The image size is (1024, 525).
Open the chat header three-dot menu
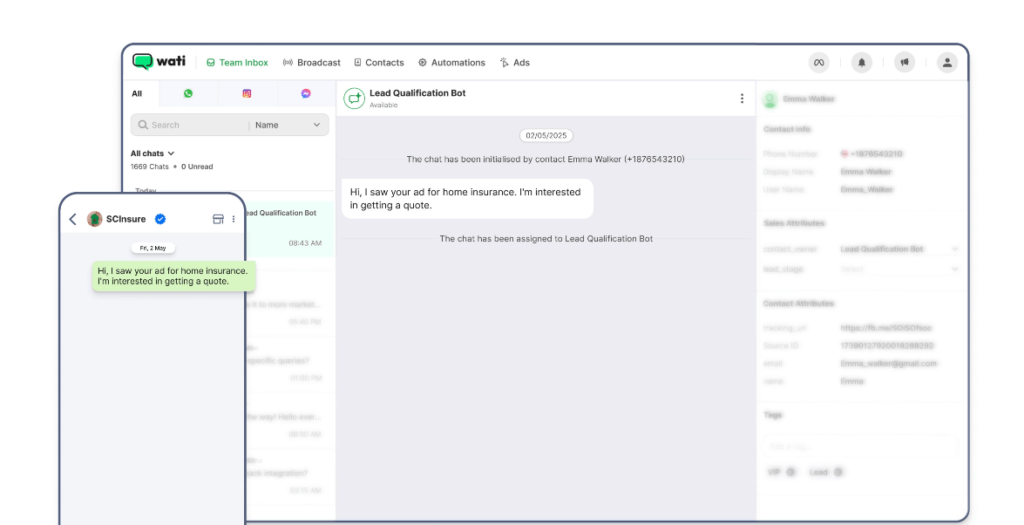pyautogui.click(x=741, y=98)
